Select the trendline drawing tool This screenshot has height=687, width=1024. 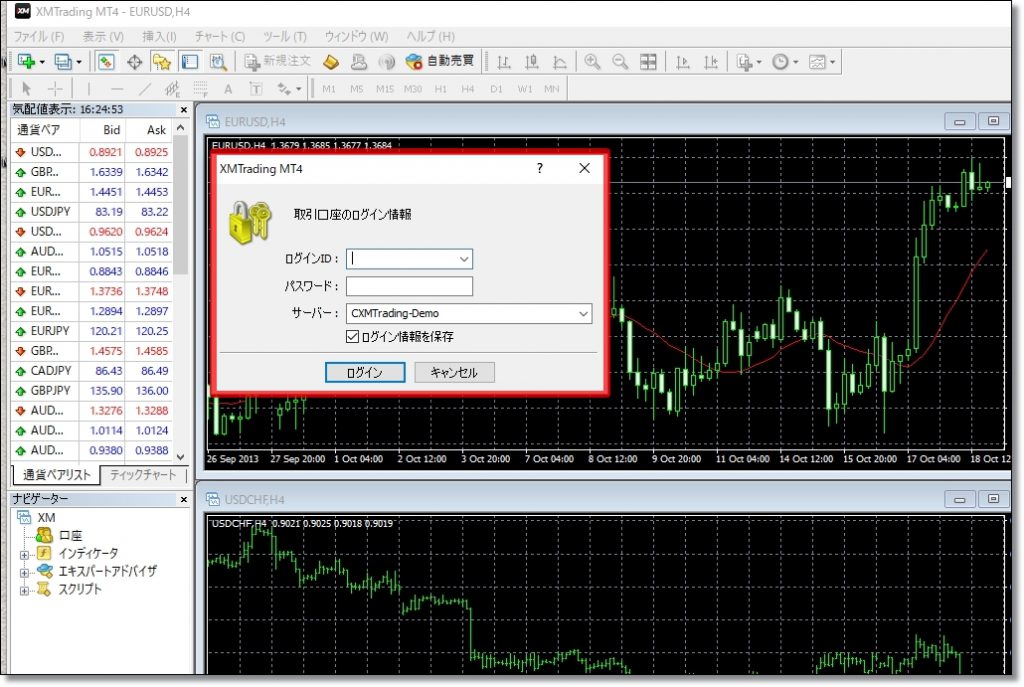click(144, 89)
